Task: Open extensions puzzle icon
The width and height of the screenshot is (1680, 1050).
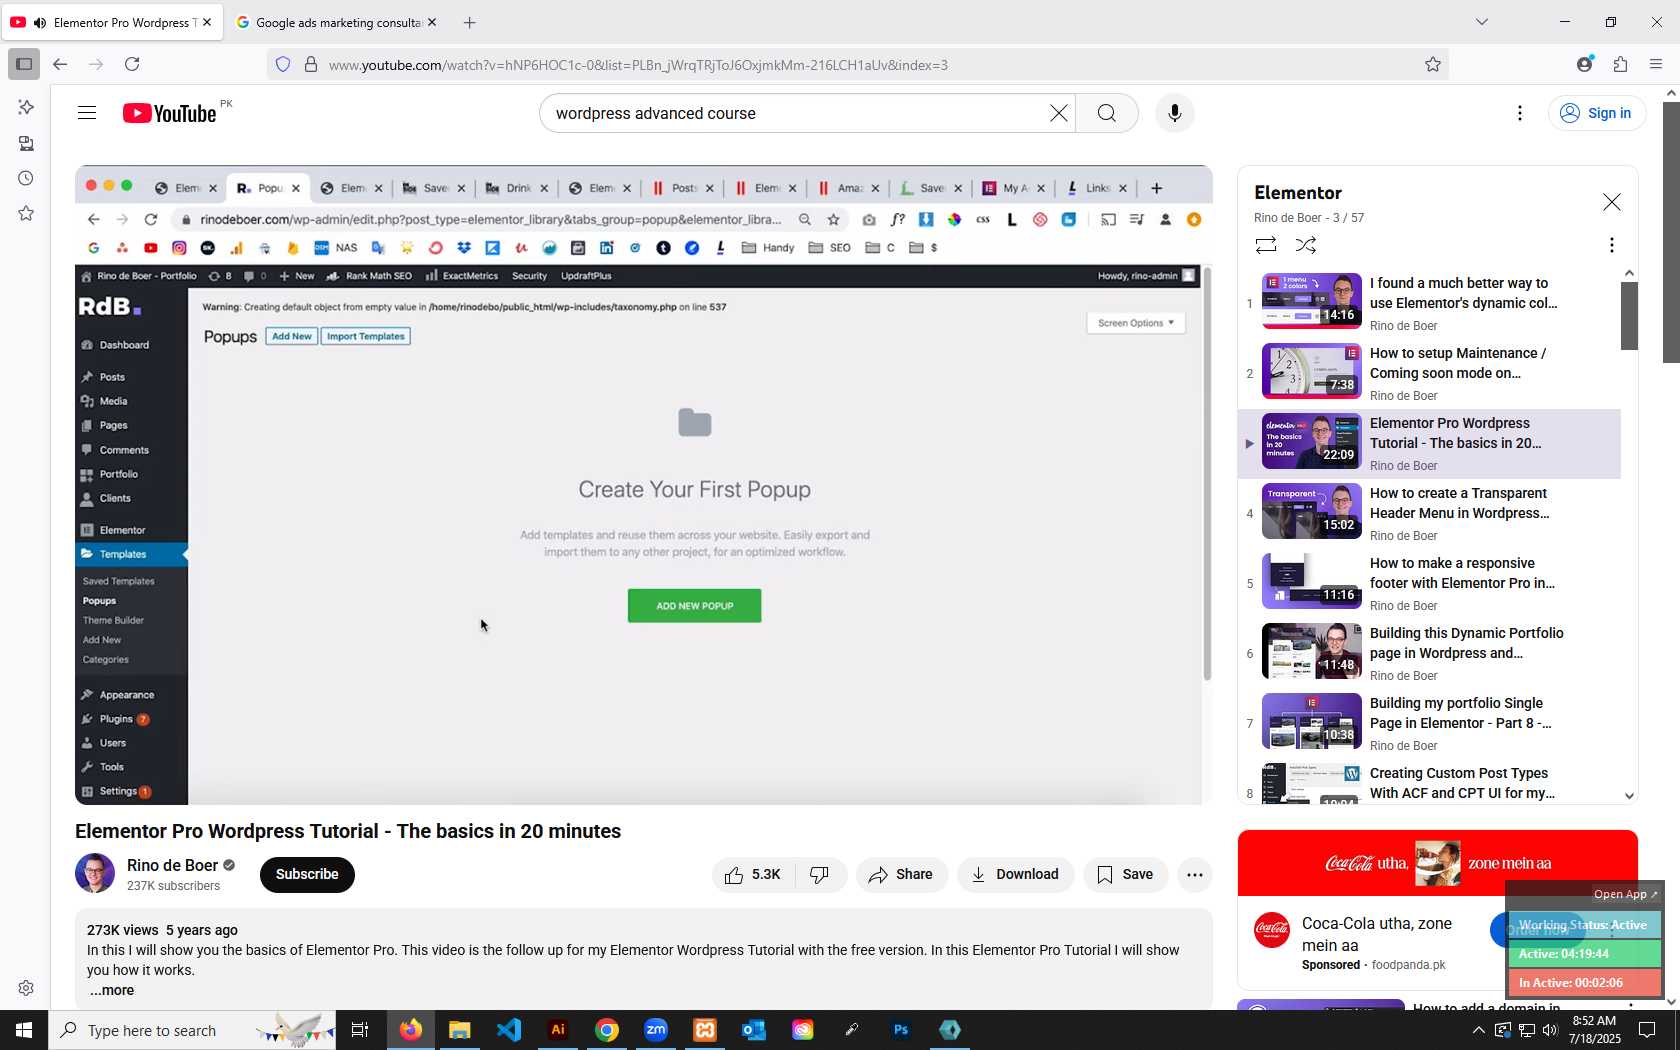Action: coord(1621,64)
